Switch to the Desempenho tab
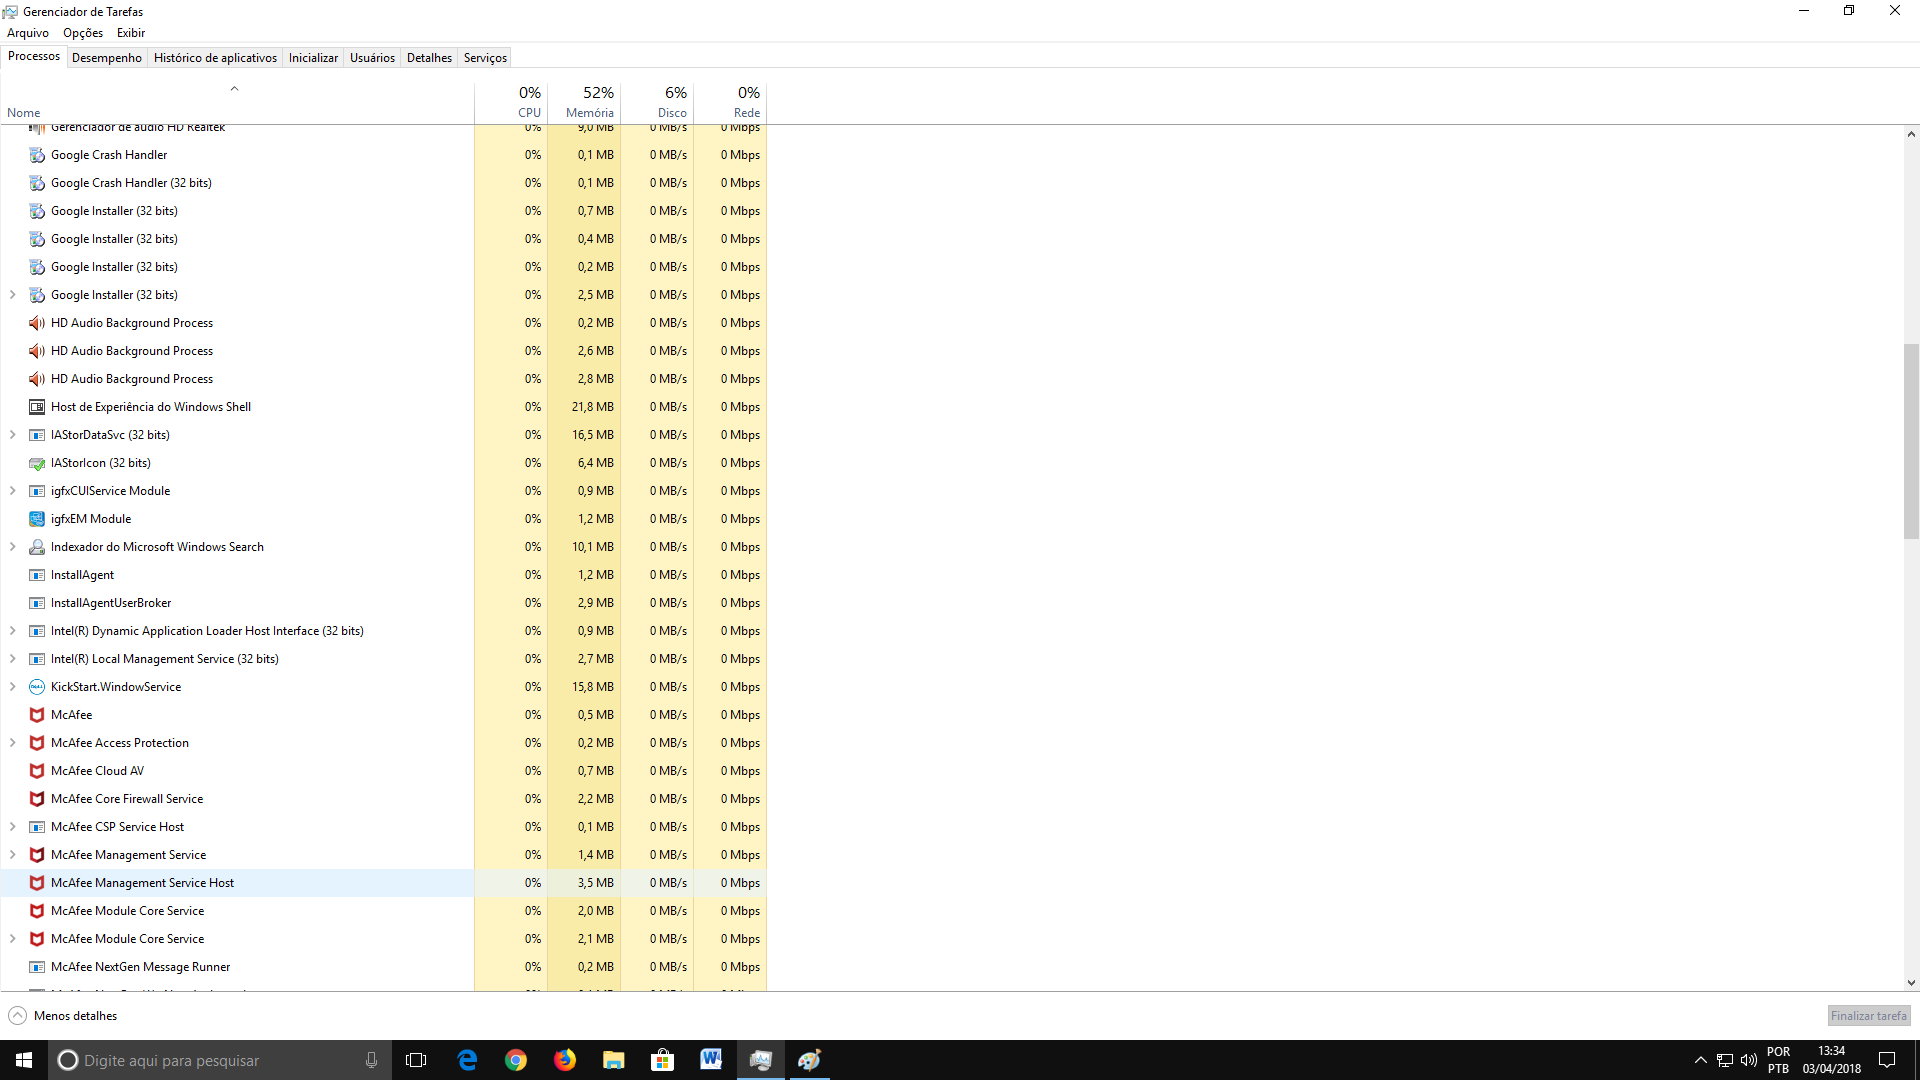 click(107, 58)
